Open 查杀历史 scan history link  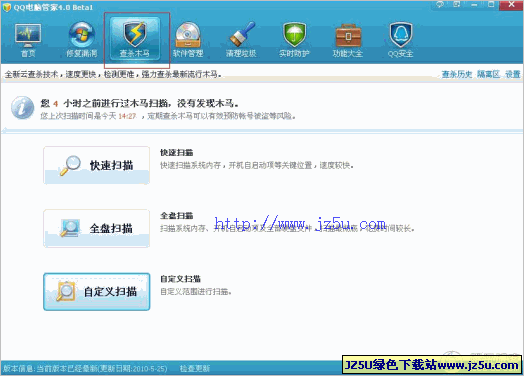point(457,74)
